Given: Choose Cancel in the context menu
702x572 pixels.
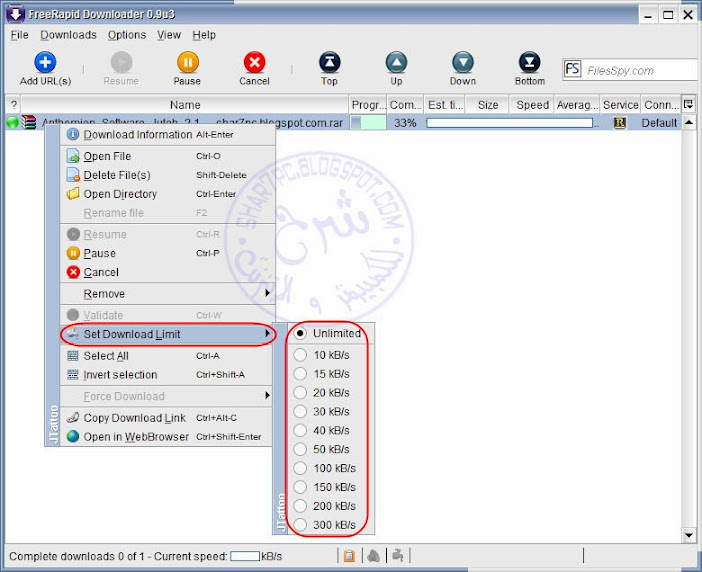Looking at the screenshot, I should pyautogui.click(x=167, y=272).
